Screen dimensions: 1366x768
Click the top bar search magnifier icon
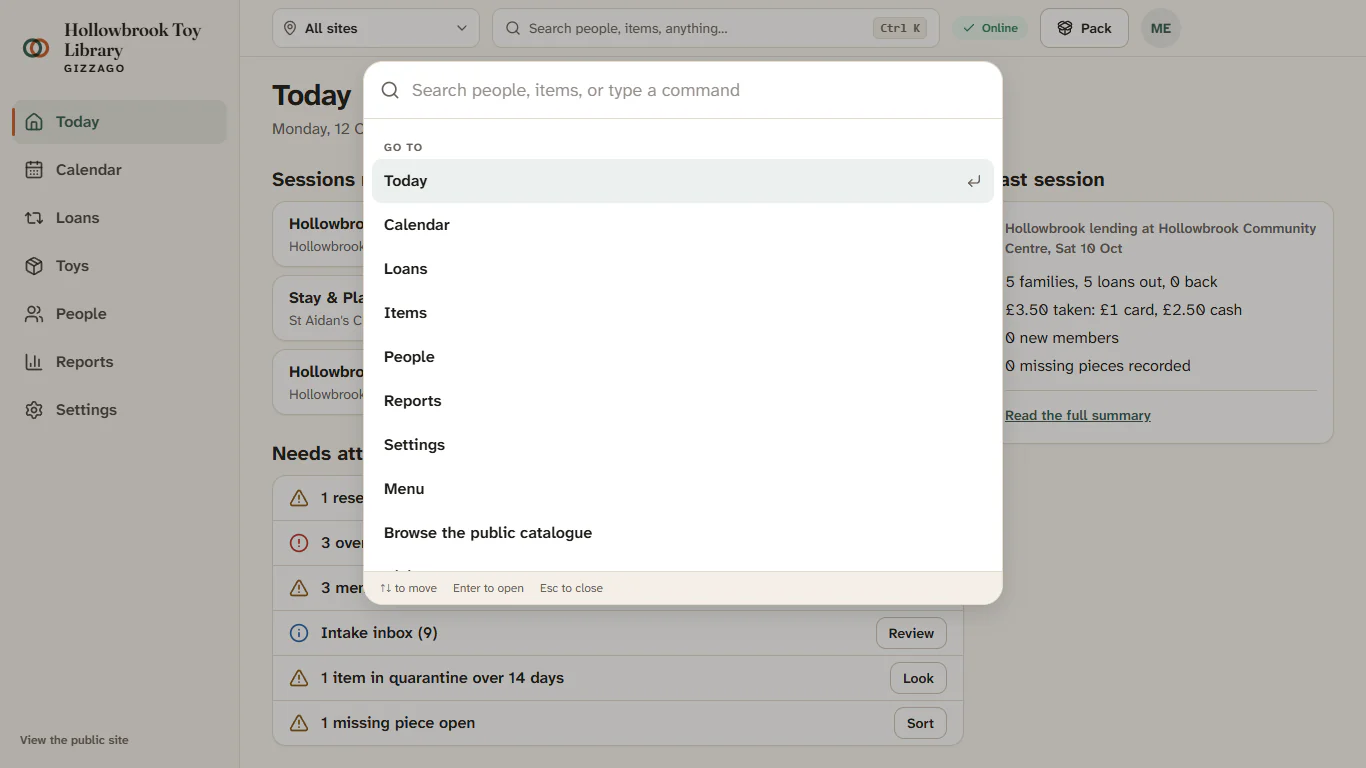point(513,28)
